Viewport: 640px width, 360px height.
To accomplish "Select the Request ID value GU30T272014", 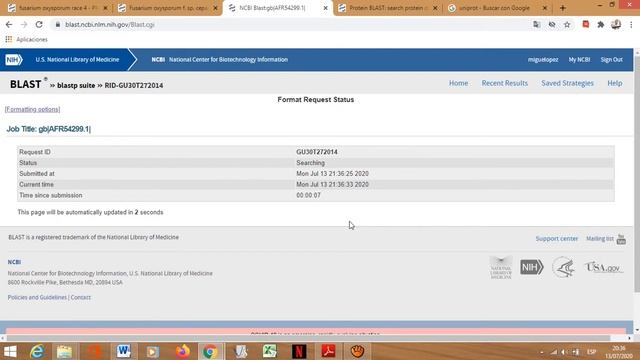I will [317, 152].
